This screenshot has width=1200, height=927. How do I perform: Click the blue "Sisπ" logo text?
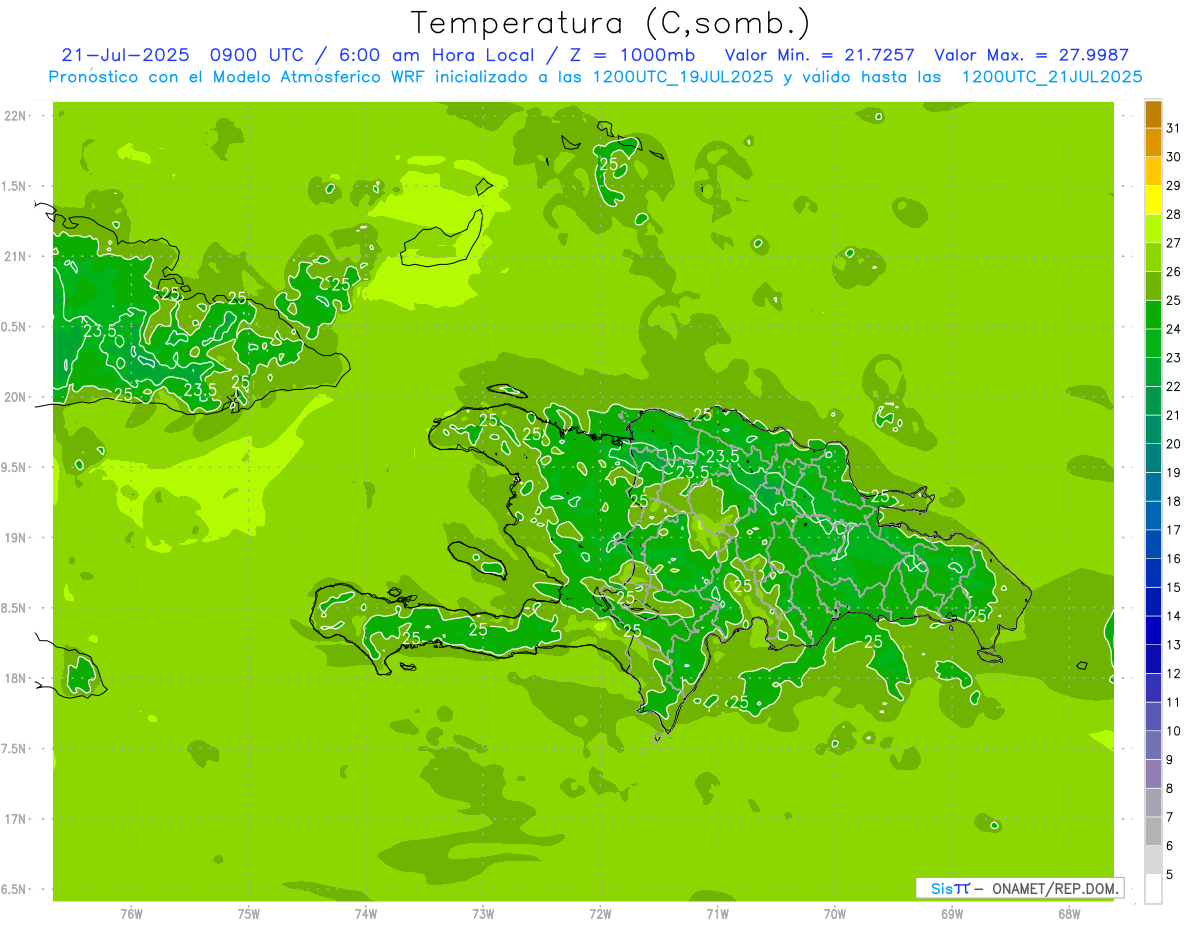tap(949, 888)
